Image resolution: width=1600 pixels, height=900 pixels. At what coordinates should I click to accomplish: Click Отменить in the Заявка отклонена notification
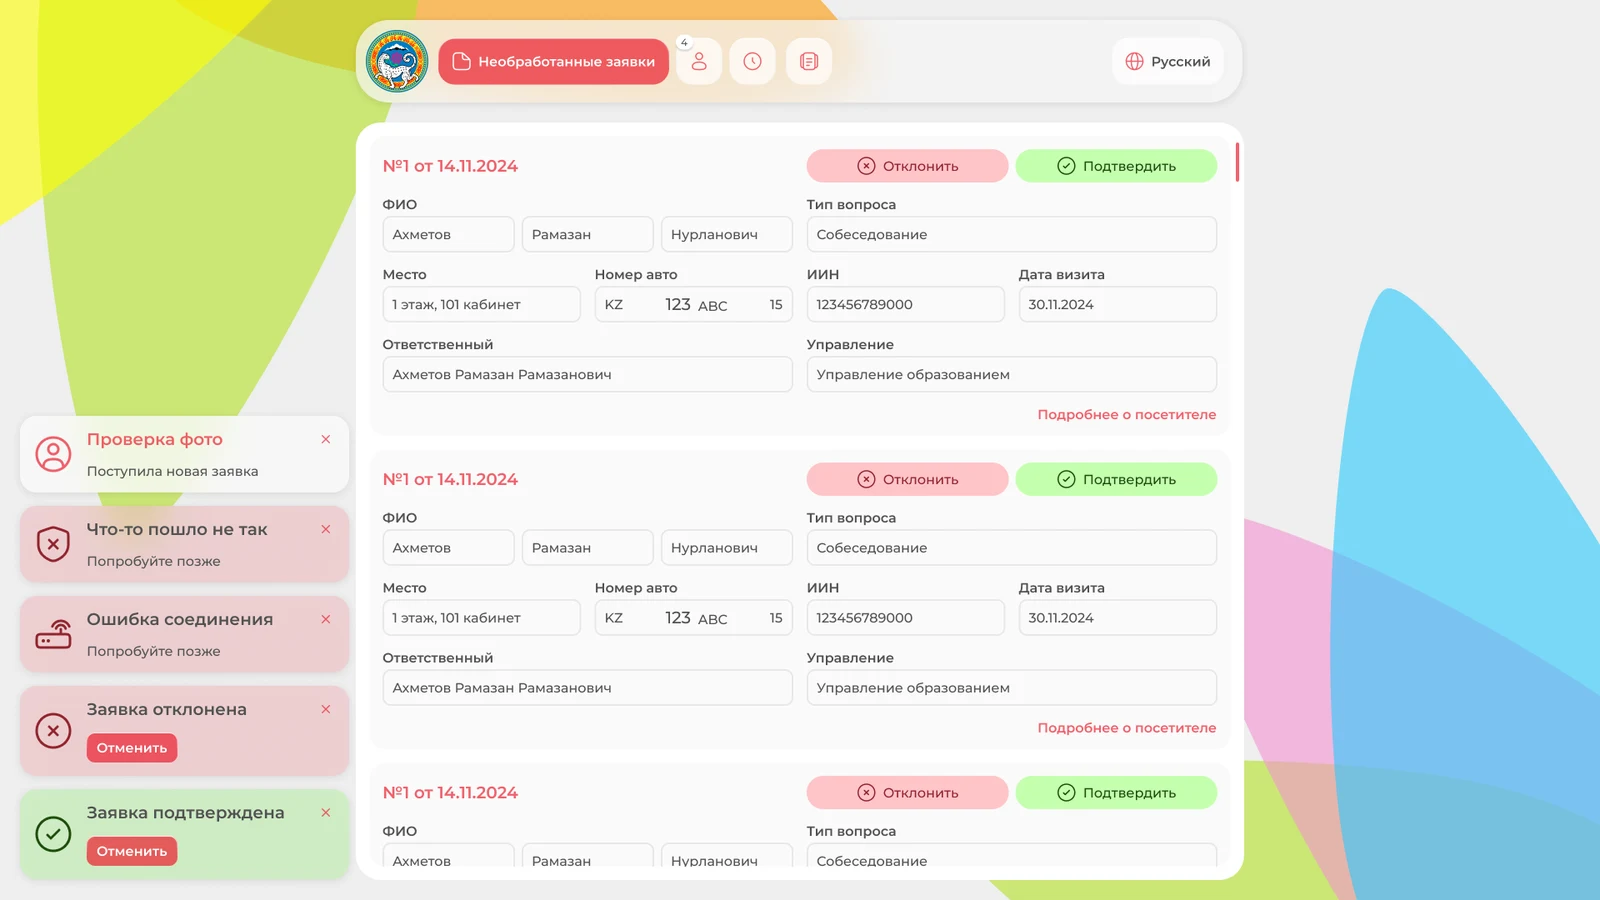point(132,748)
